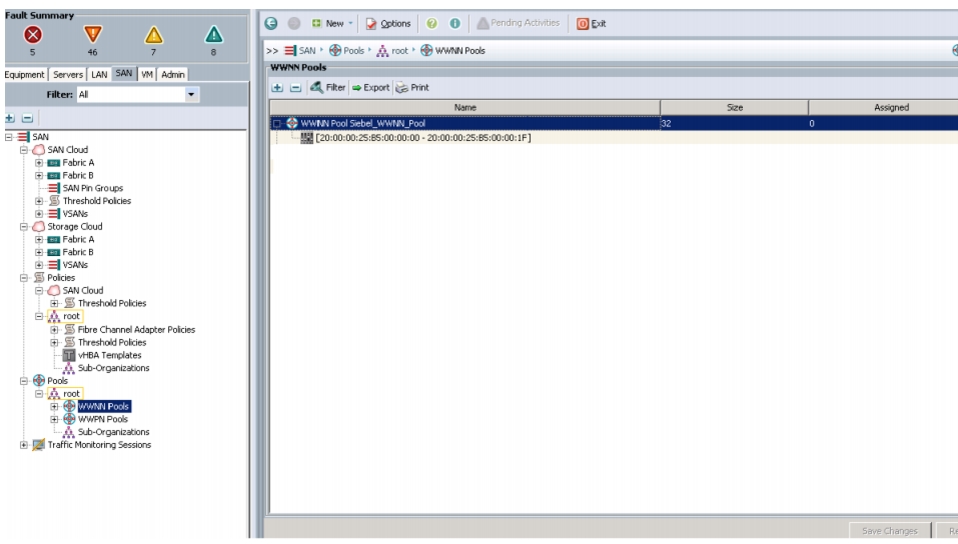The width and height of the screenshot is (958, 544).
Task: Click the major faults orange triangle icon
Action: 92,35
